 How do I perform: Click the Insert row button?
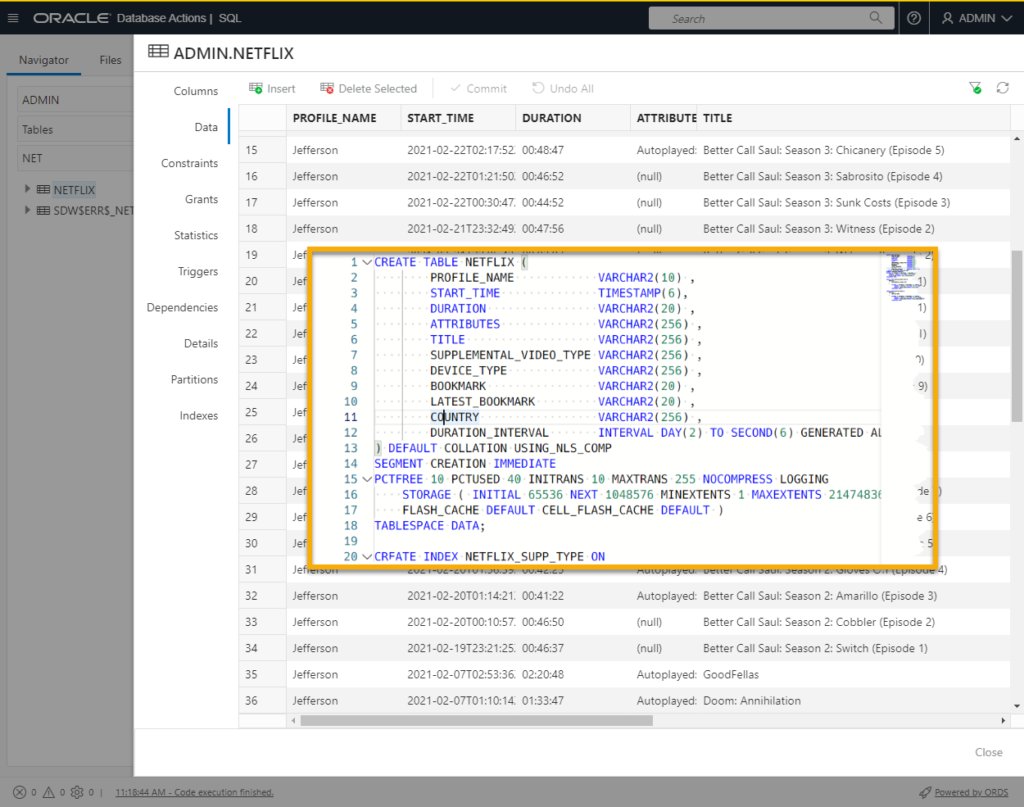coord(272,88)
